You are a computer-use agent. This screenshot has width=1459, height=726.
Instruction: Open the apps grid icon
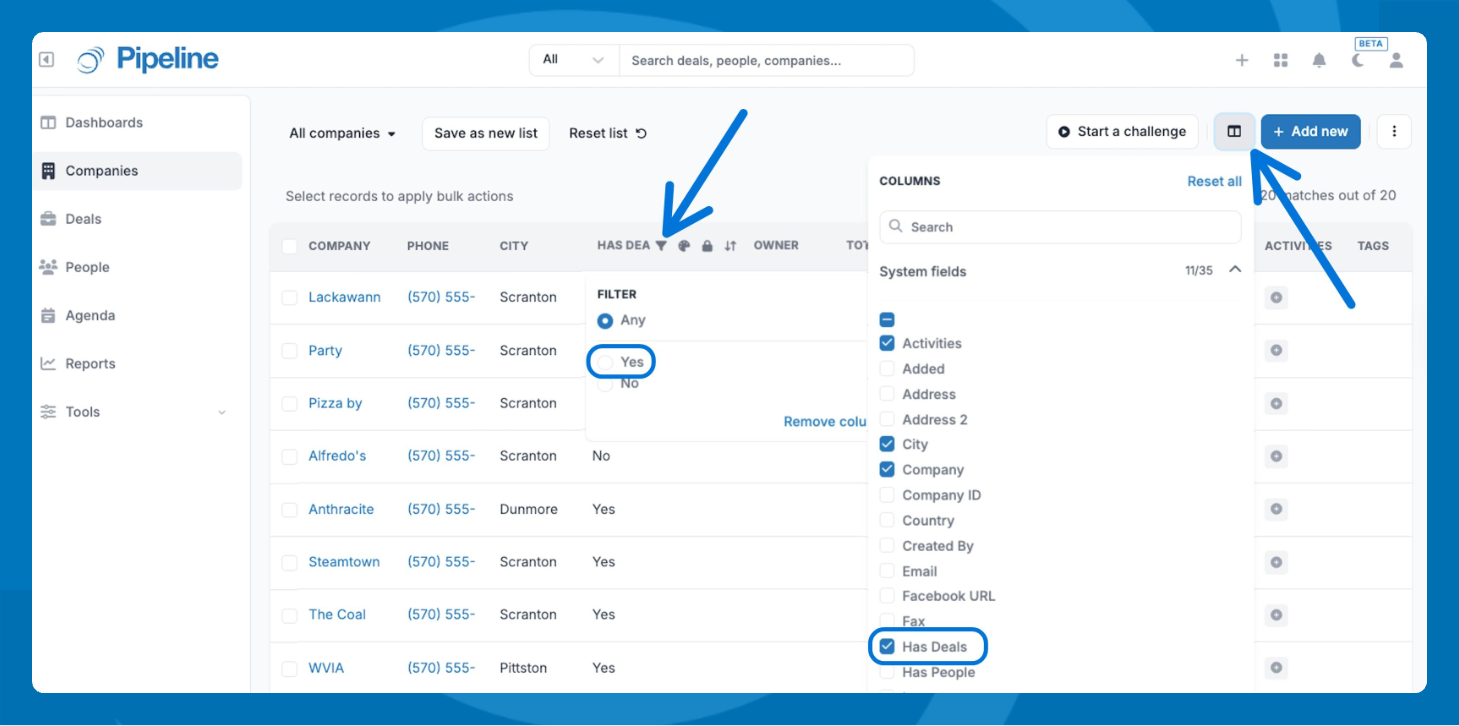point(1280,61)
